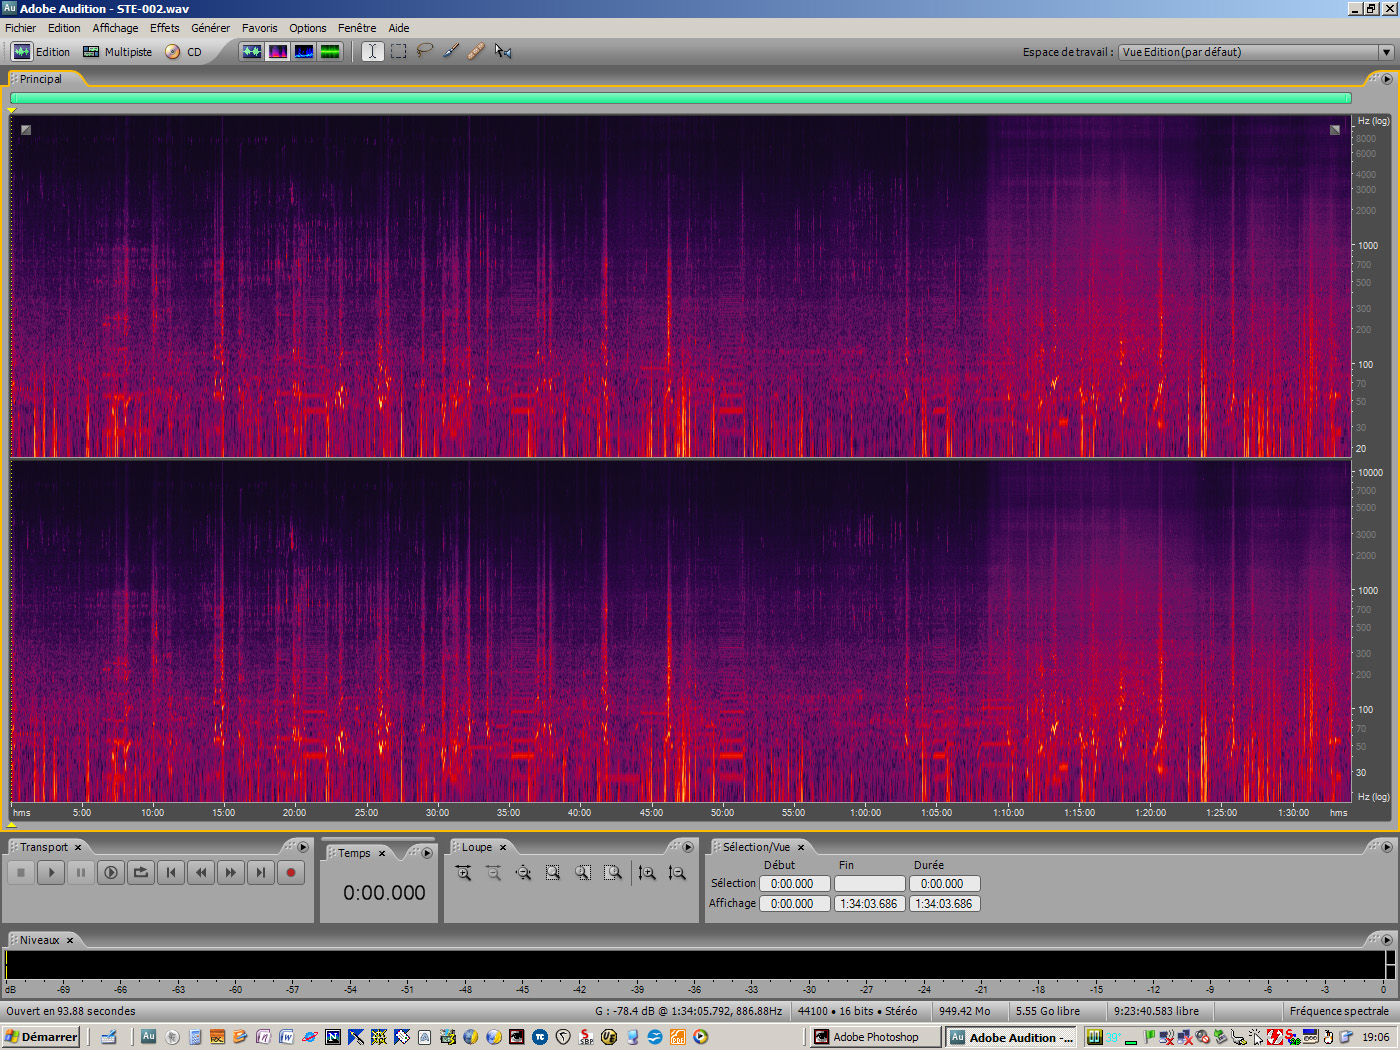Screen dimensions: 1400x1050
Task: Select the Spot Healing Brush tool
Action: click(477, 51)
